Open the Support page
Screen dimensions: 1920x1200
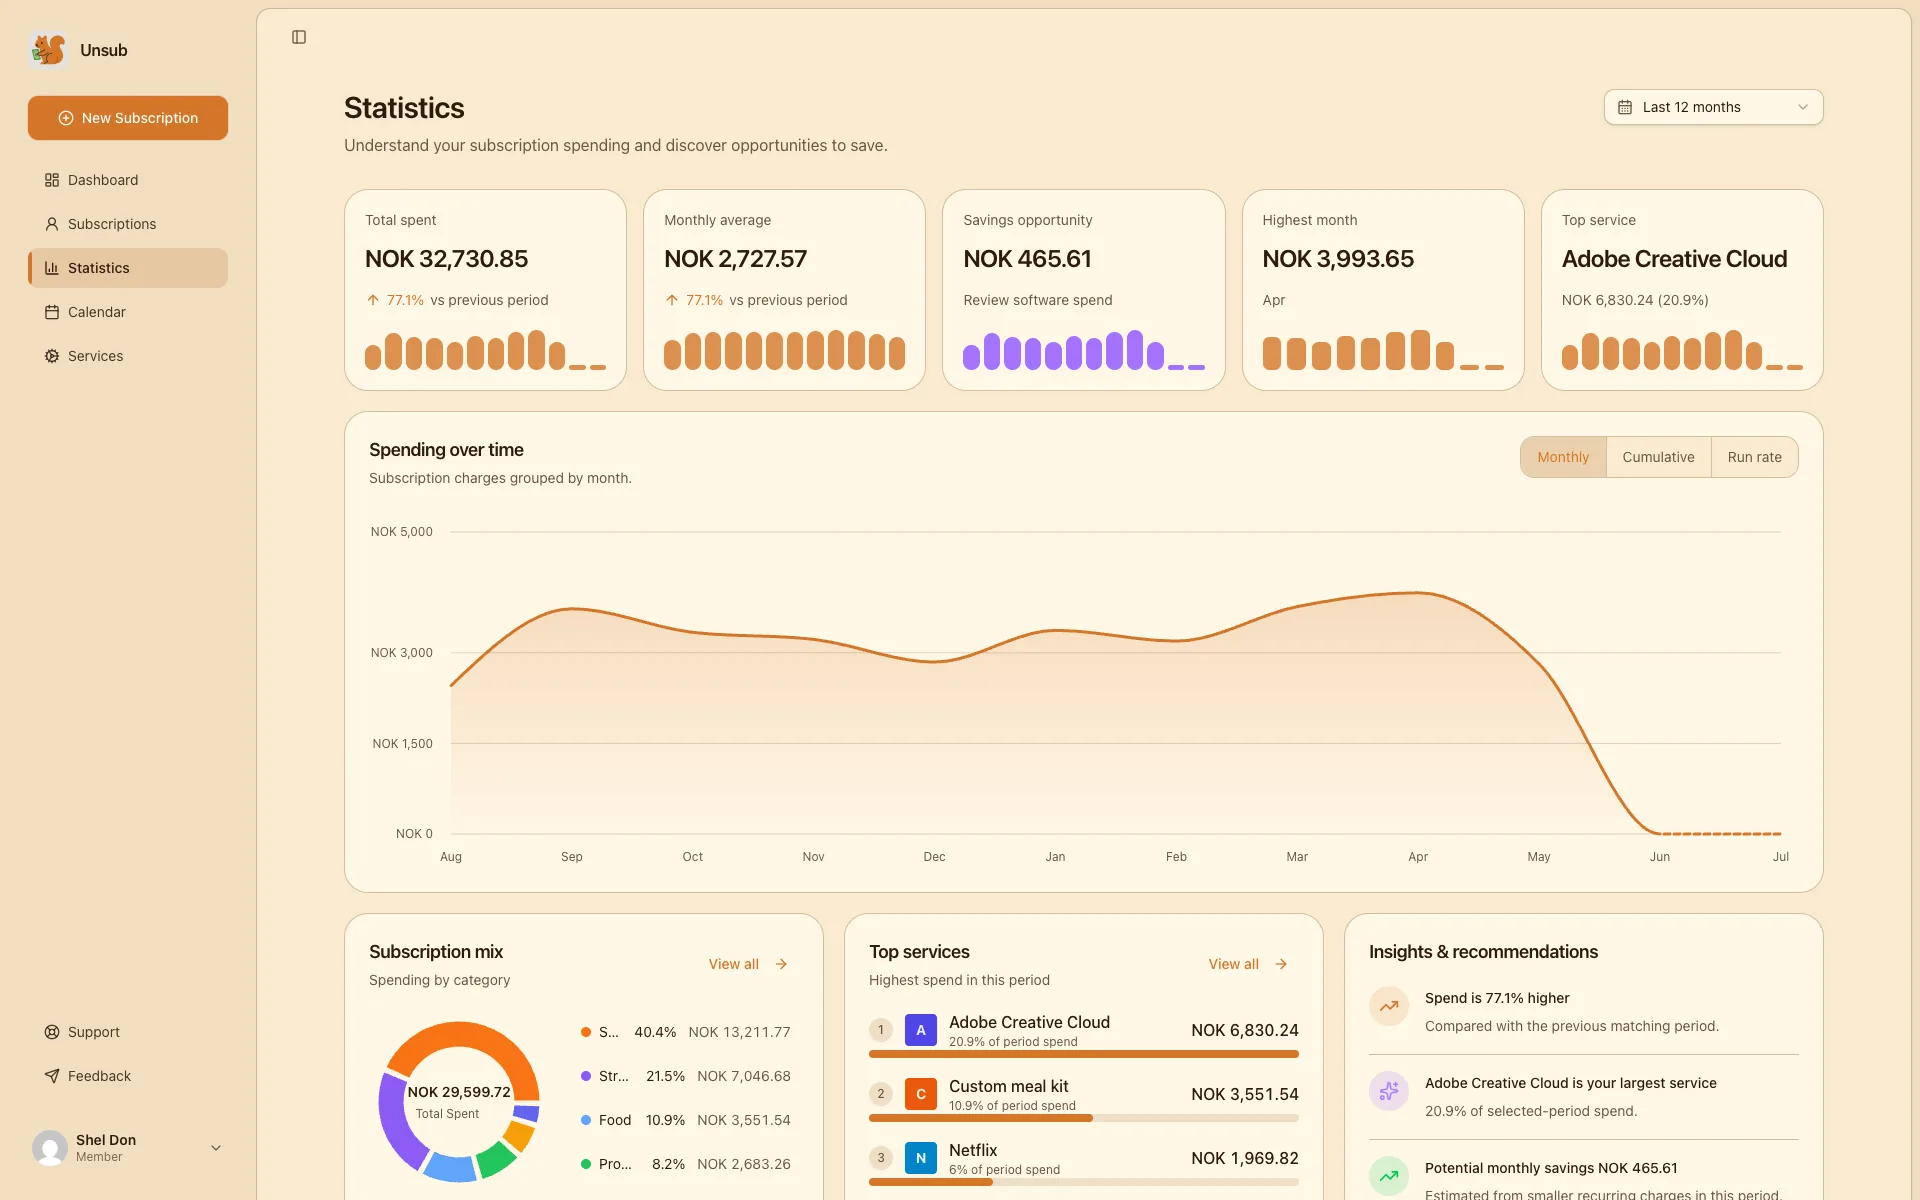pos(128,1032)
